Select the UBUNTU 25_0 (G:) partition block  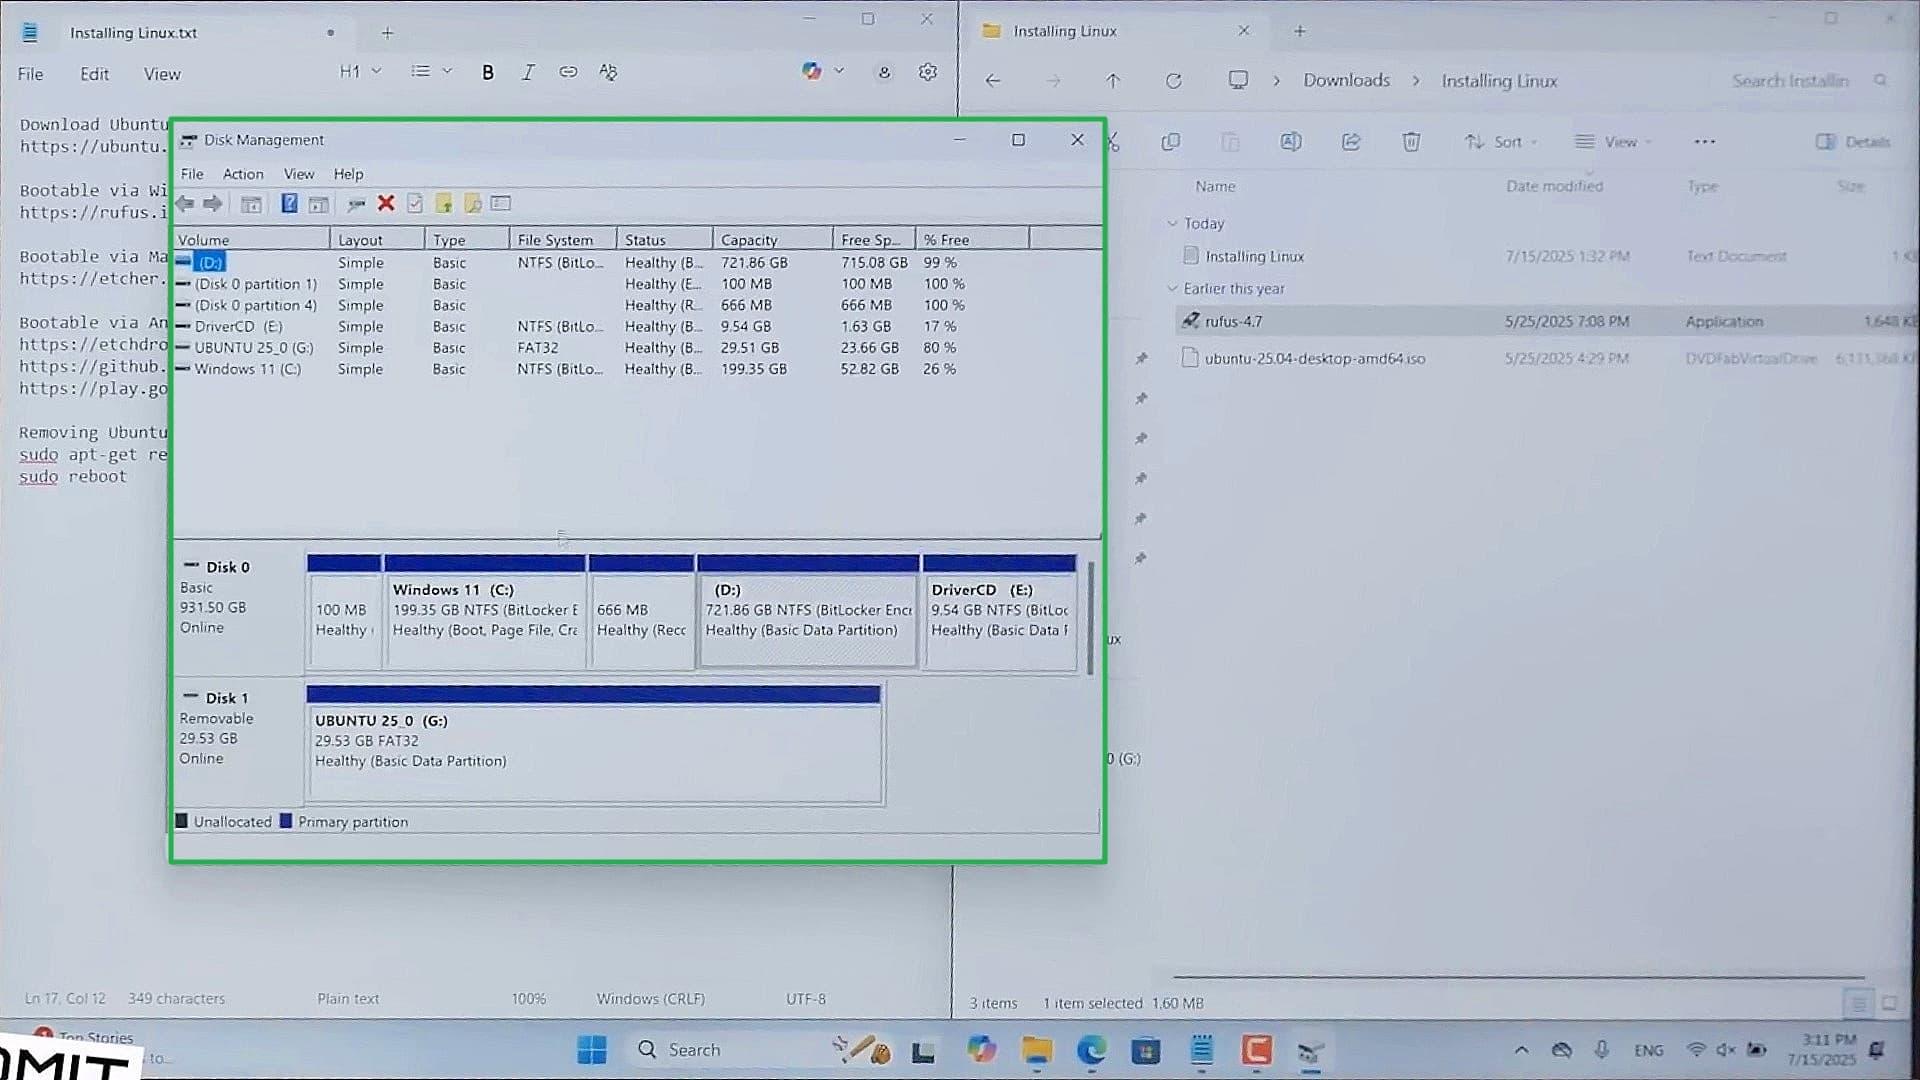point(594,743)
